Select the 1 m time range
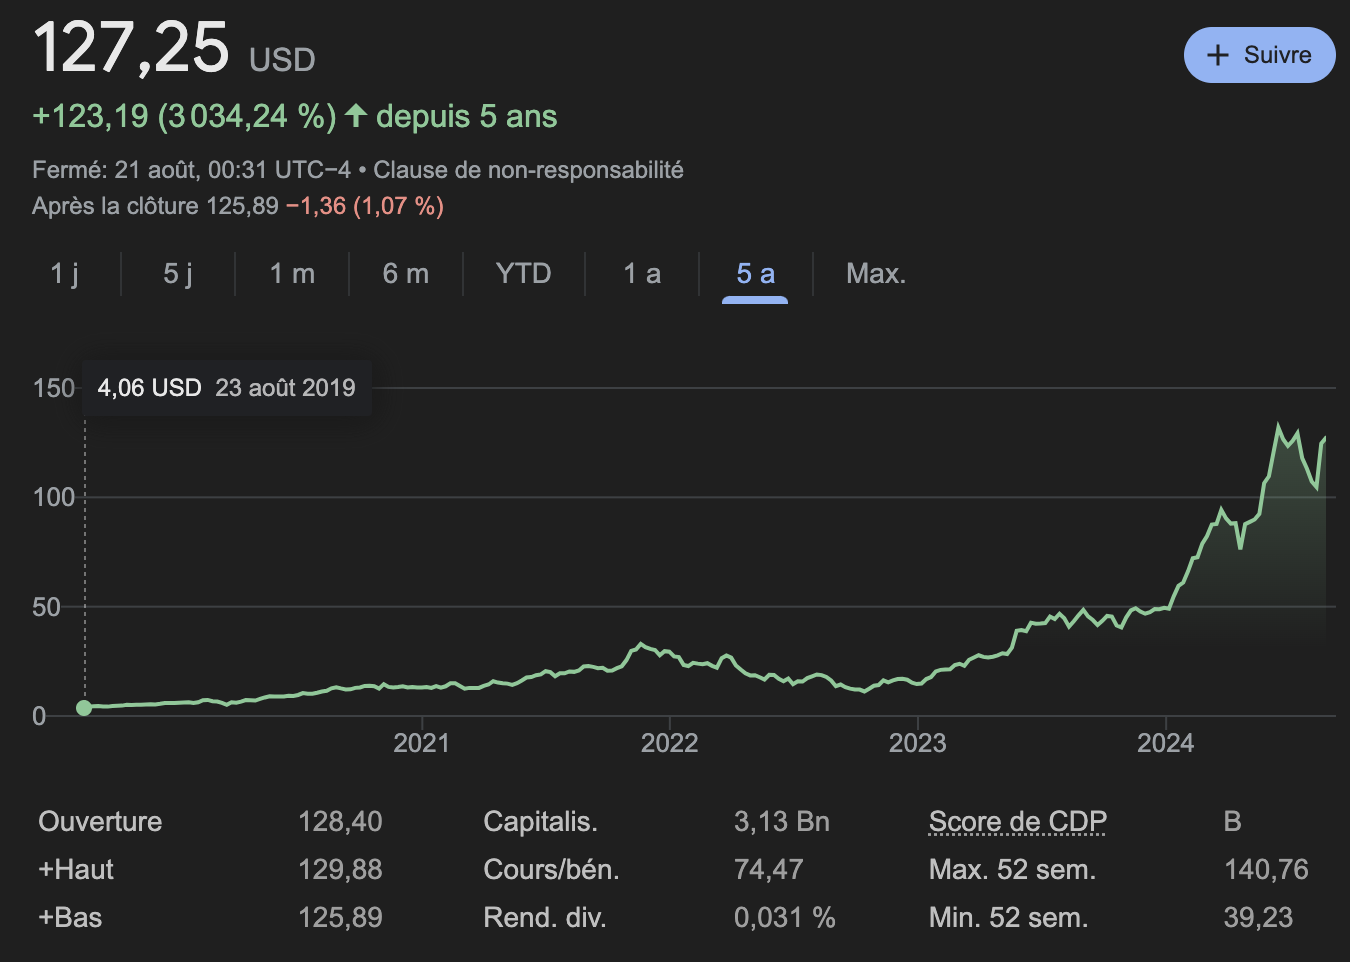 click(x=291, y=273)
